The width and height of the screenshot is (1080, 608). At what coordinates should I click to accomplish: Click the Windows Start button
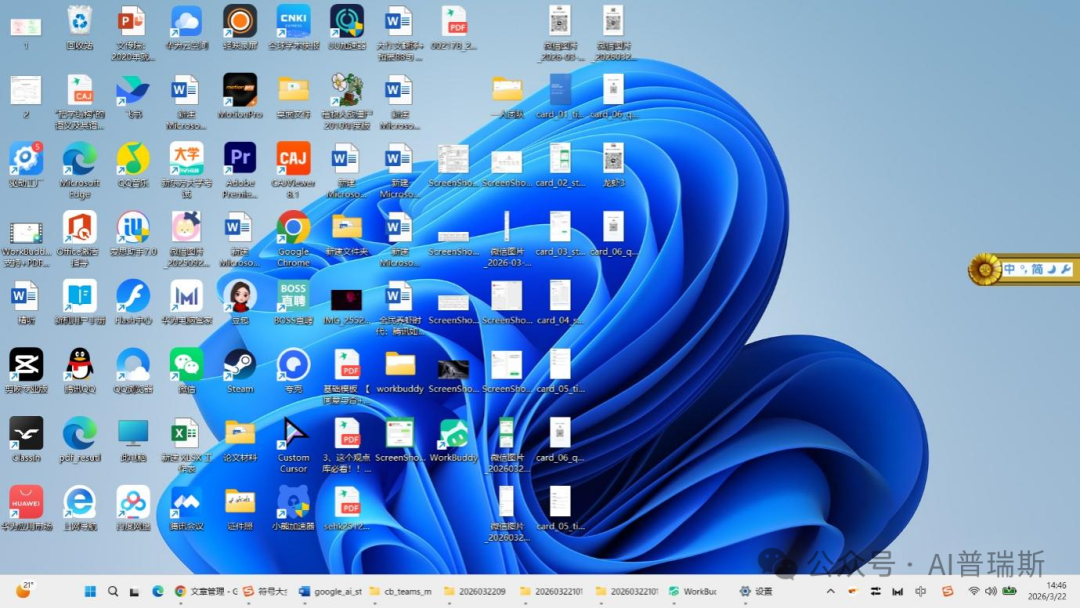pyautogui.click(x=90, y=591)
